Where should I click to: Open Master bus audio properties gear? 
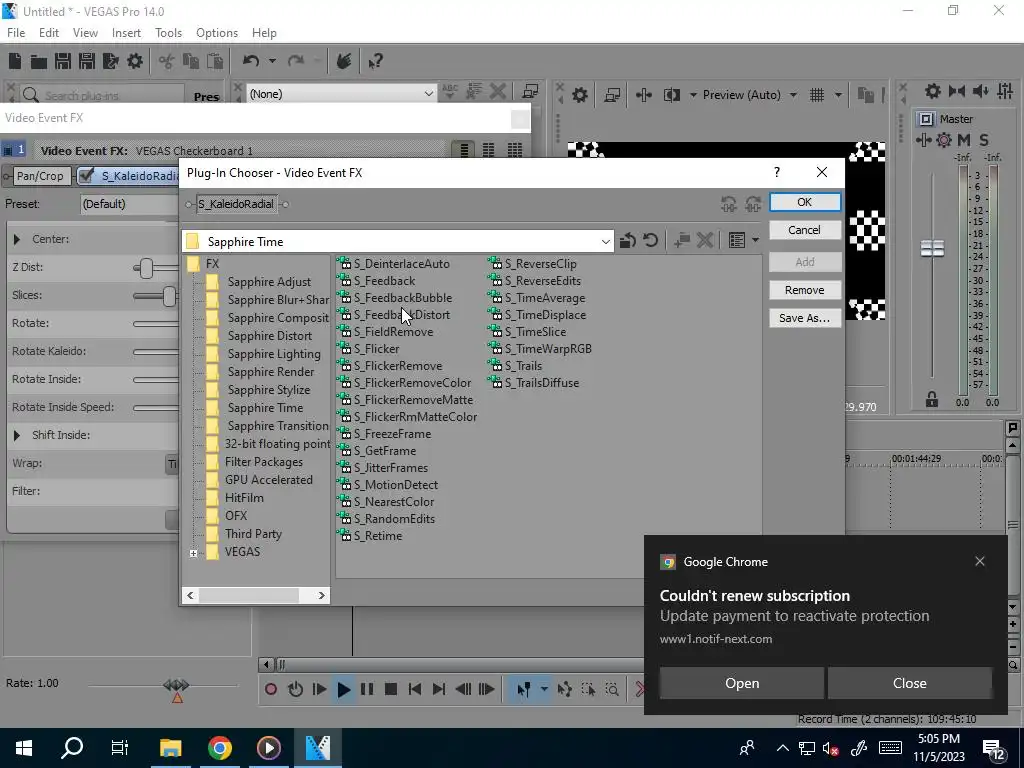tap(933, 91)
